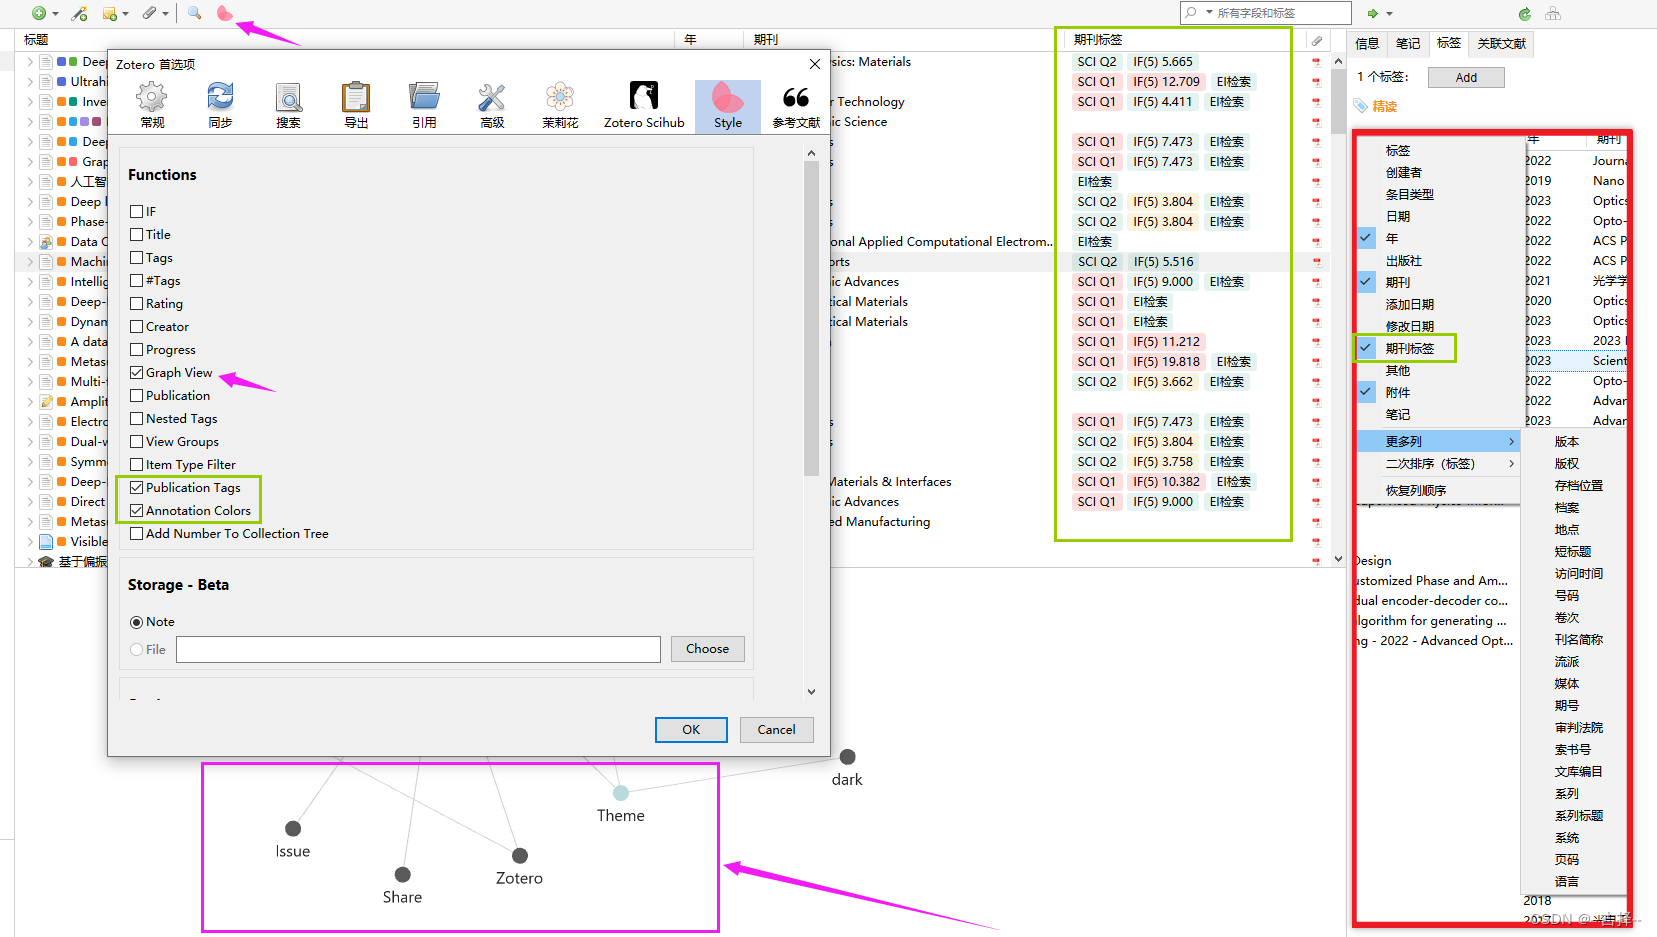Click Cancel in Zotero preferences dialog
Viewport: 1657px width, 937px height.
(776, 730)
